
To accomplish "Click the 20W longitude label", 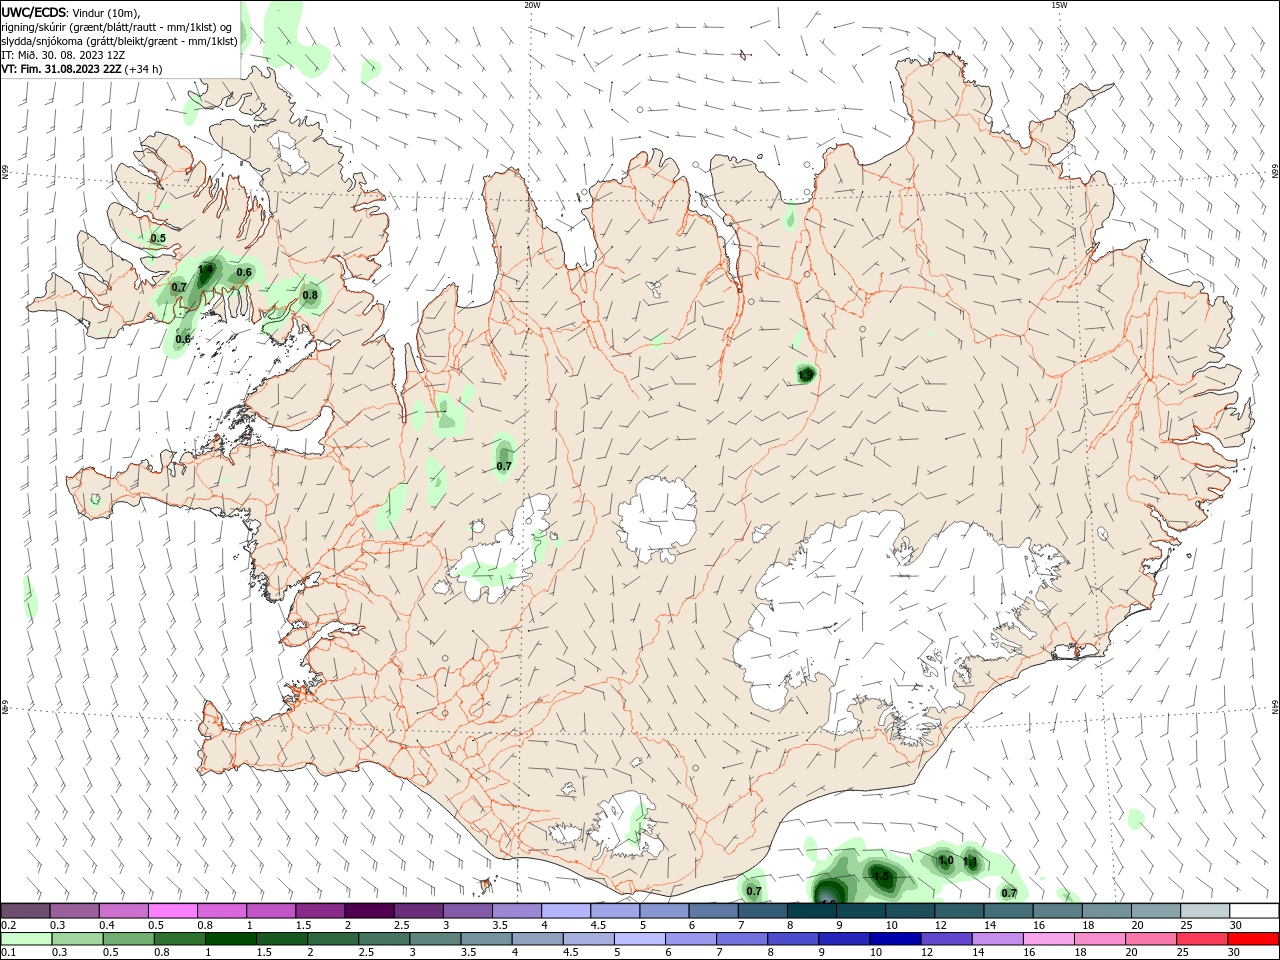I will tap(532, 5).
